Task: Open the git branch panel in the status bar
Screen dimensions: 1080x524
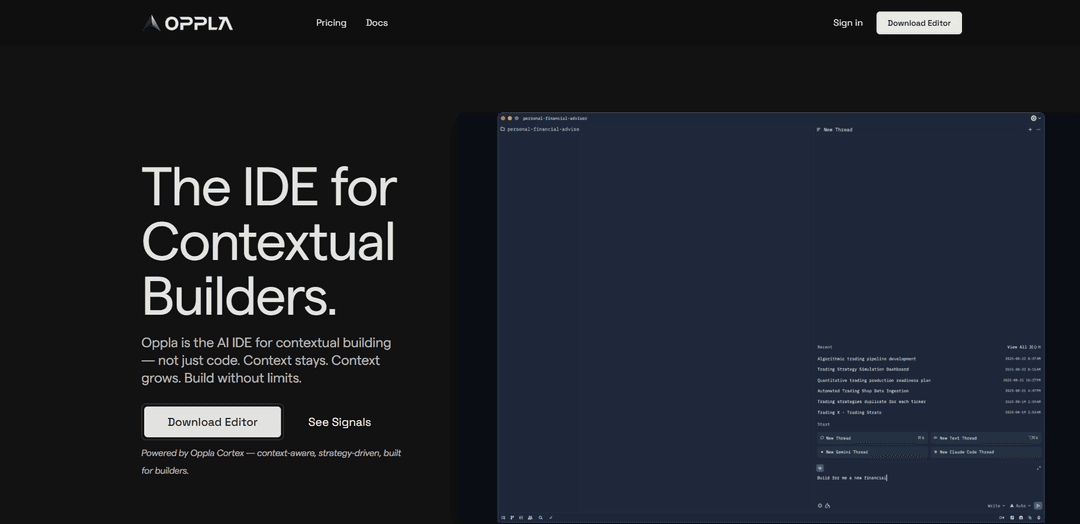Action: pyautogui.click(x=512, y=518)
